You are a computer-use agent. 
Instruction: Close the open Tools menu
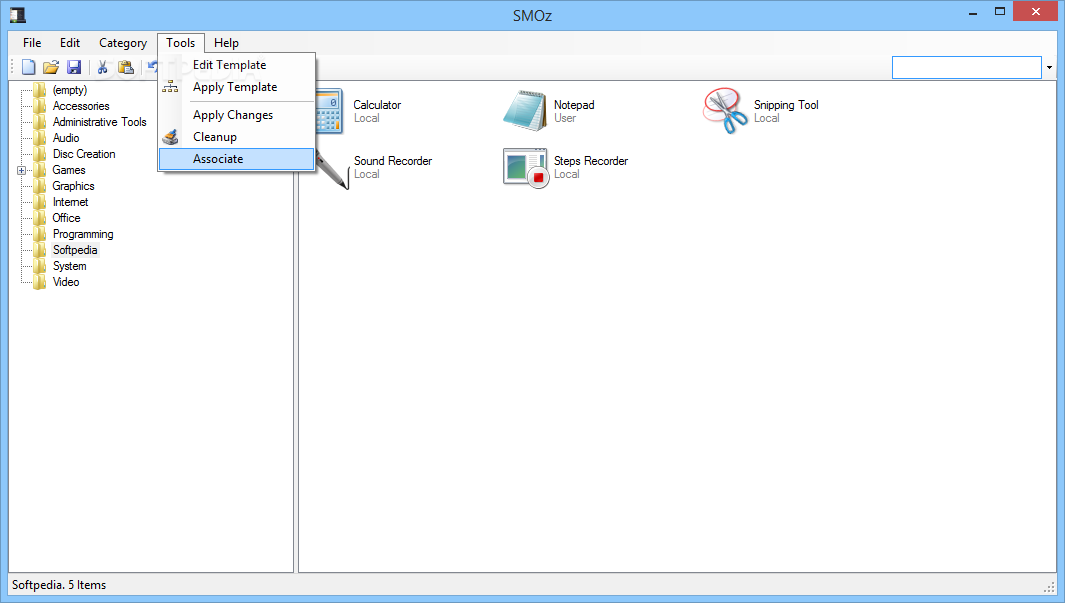181,43
